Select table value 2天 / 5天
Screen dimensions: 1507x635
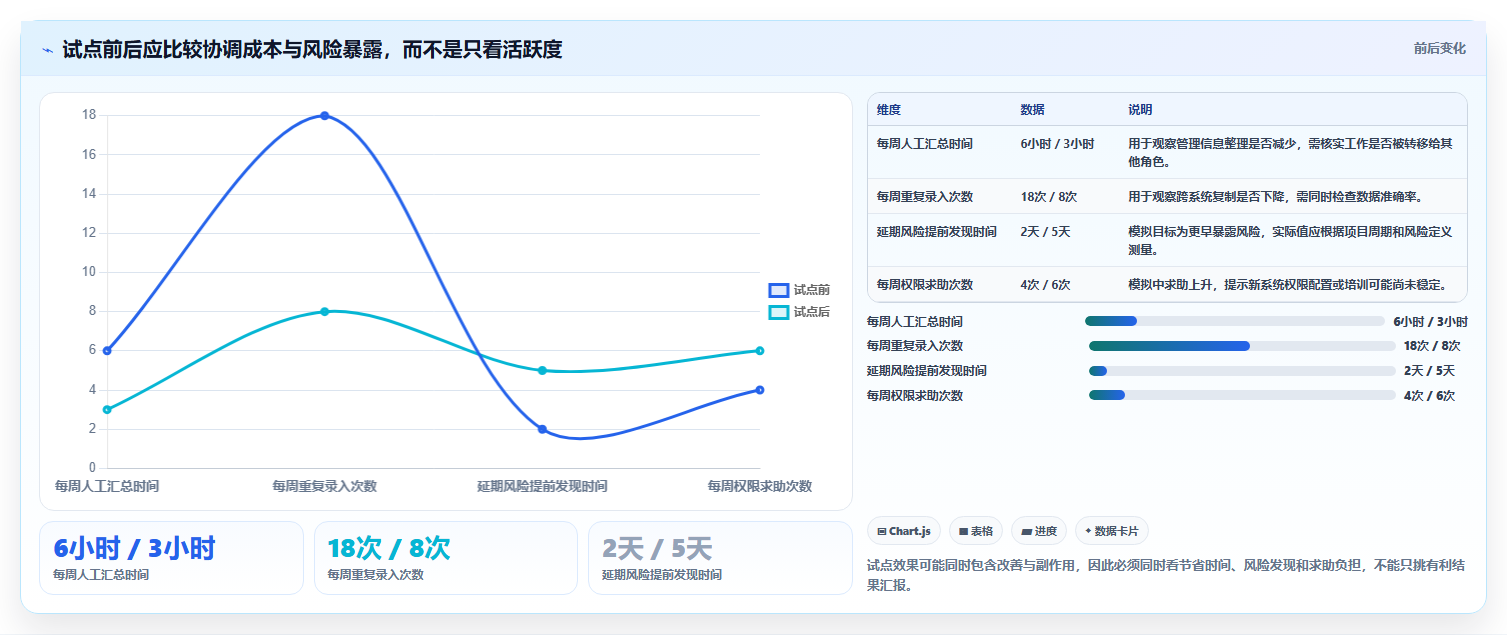coord(1045,232)
